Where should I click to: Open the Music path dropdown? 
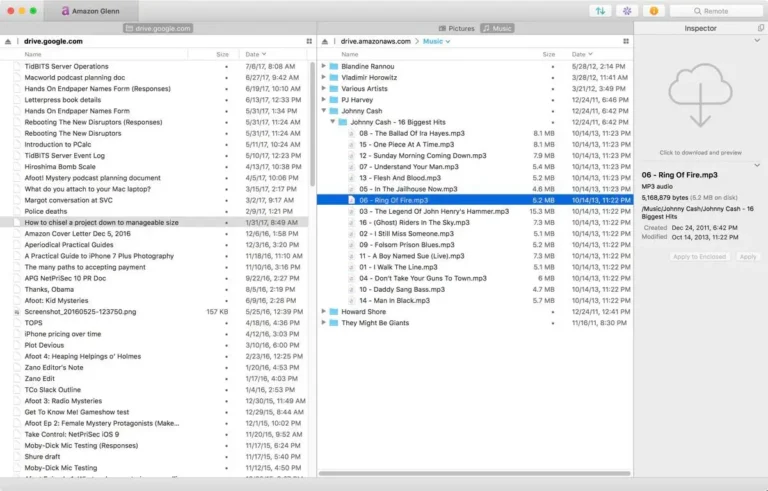(436, 42)
